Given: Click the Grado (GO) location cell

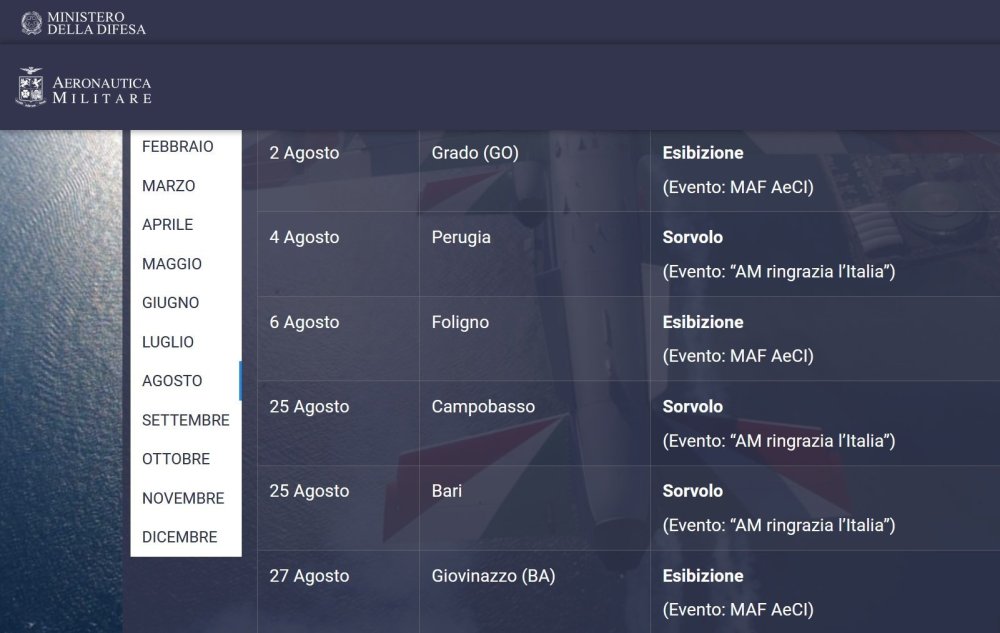Looking at the screenshot, I should click(475, 154).
